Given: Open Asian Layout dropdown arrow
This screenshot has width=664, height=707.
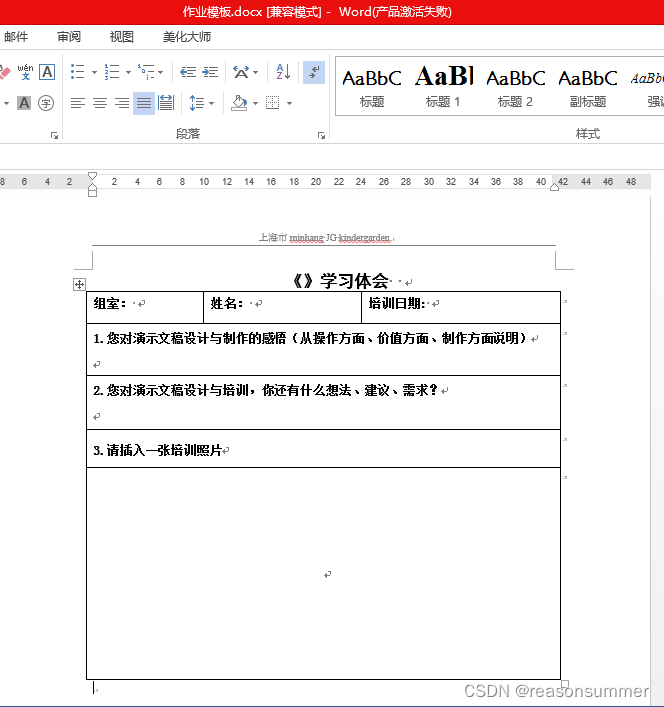Looking at the screenshot, I should tap(256, 72).
